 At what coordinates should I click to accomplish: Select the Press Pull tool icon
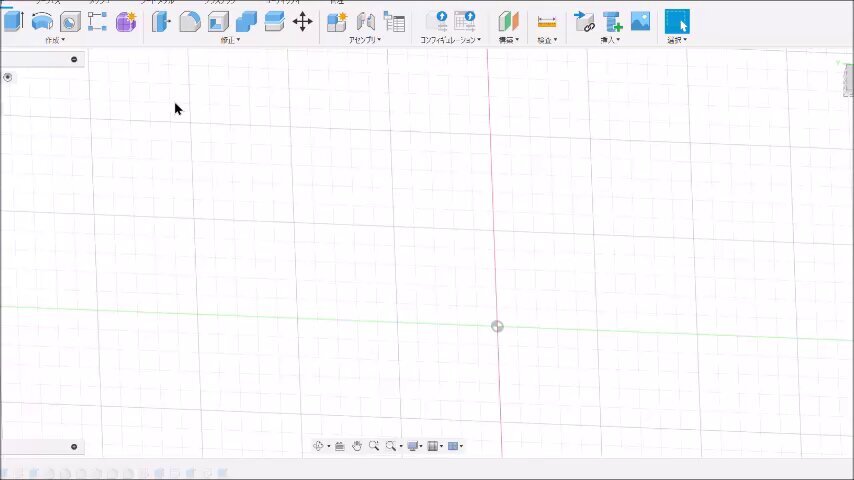[161, 22]
